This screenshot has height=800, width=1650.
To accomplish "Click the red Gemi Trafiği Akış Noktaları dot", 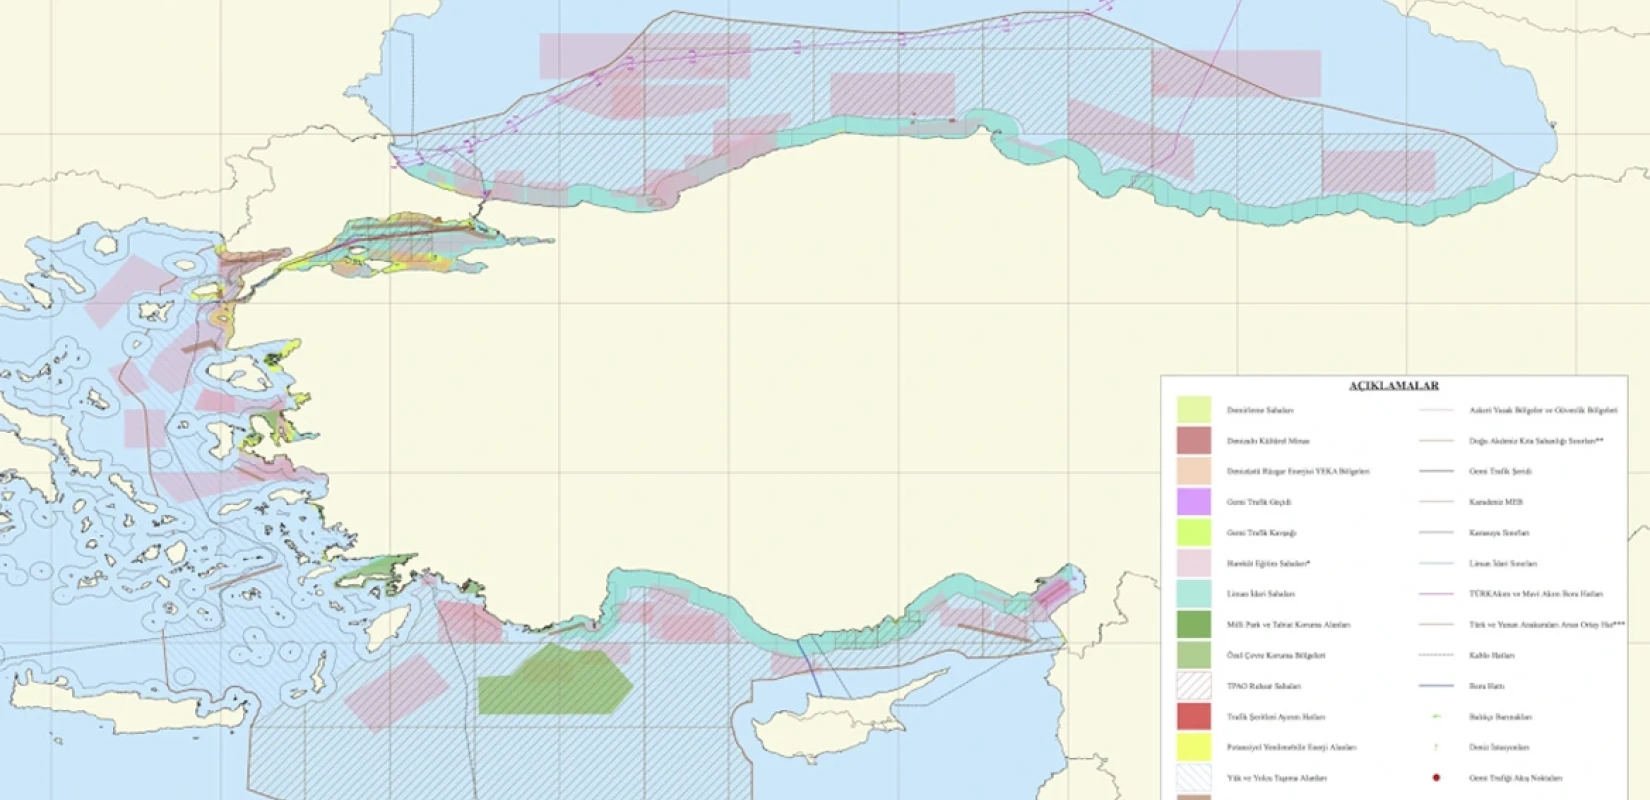I will pos(1436,777).
